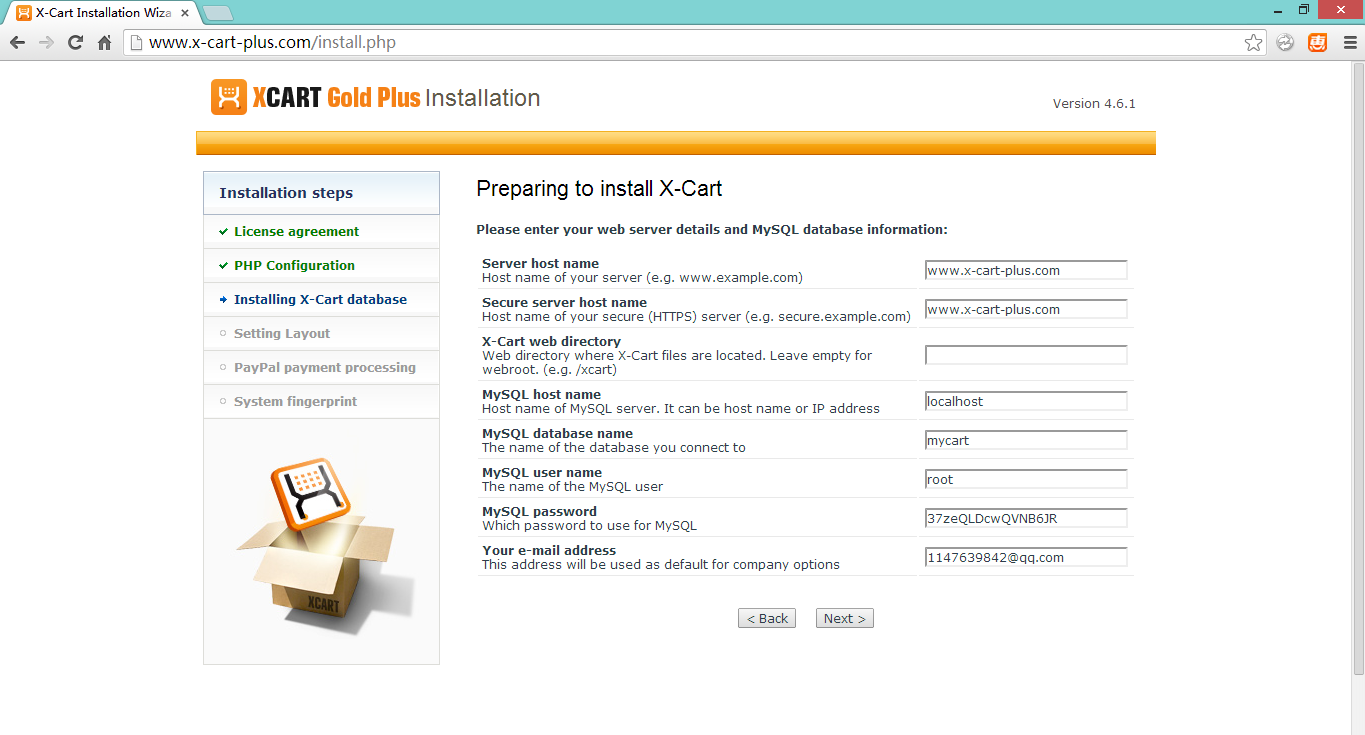Go to browser home icon
Viewport: 1365px width, 735px height.
[104, 42]
